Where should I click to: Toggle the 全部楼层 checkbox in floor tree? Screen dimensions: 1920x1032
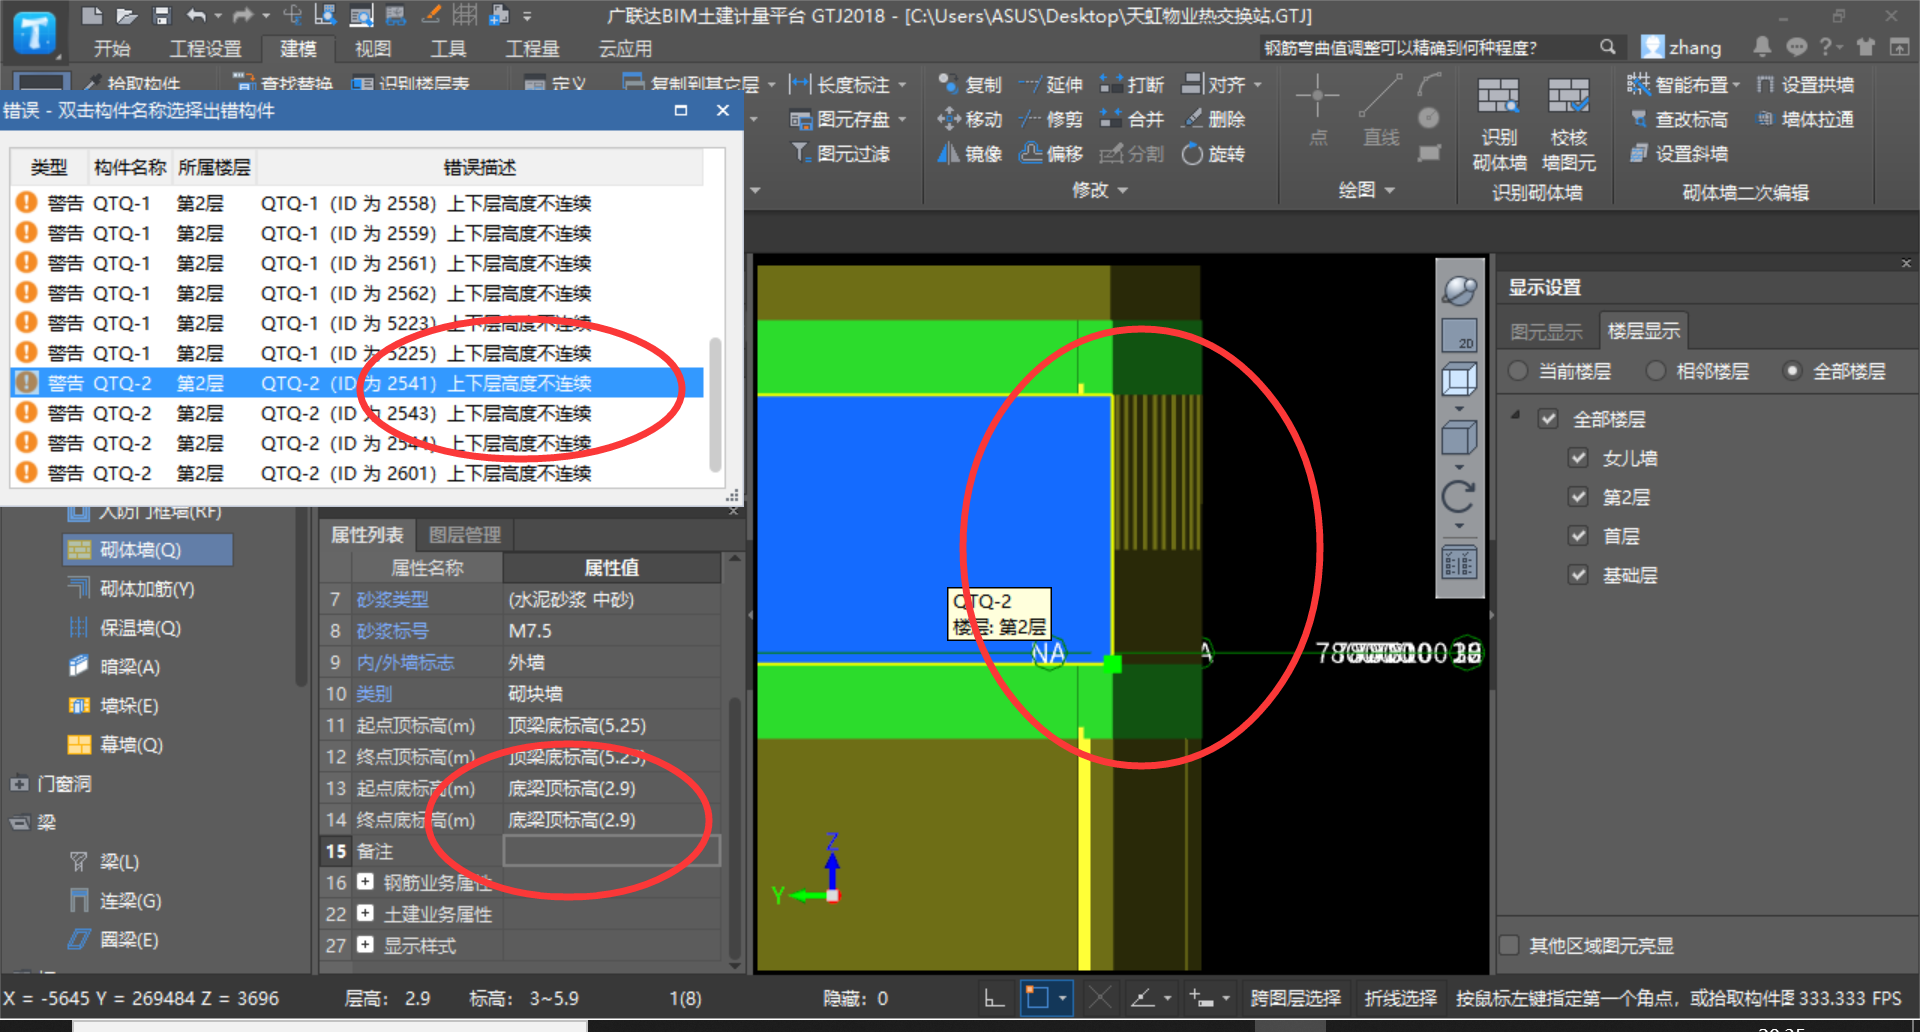click(1549, 419)
